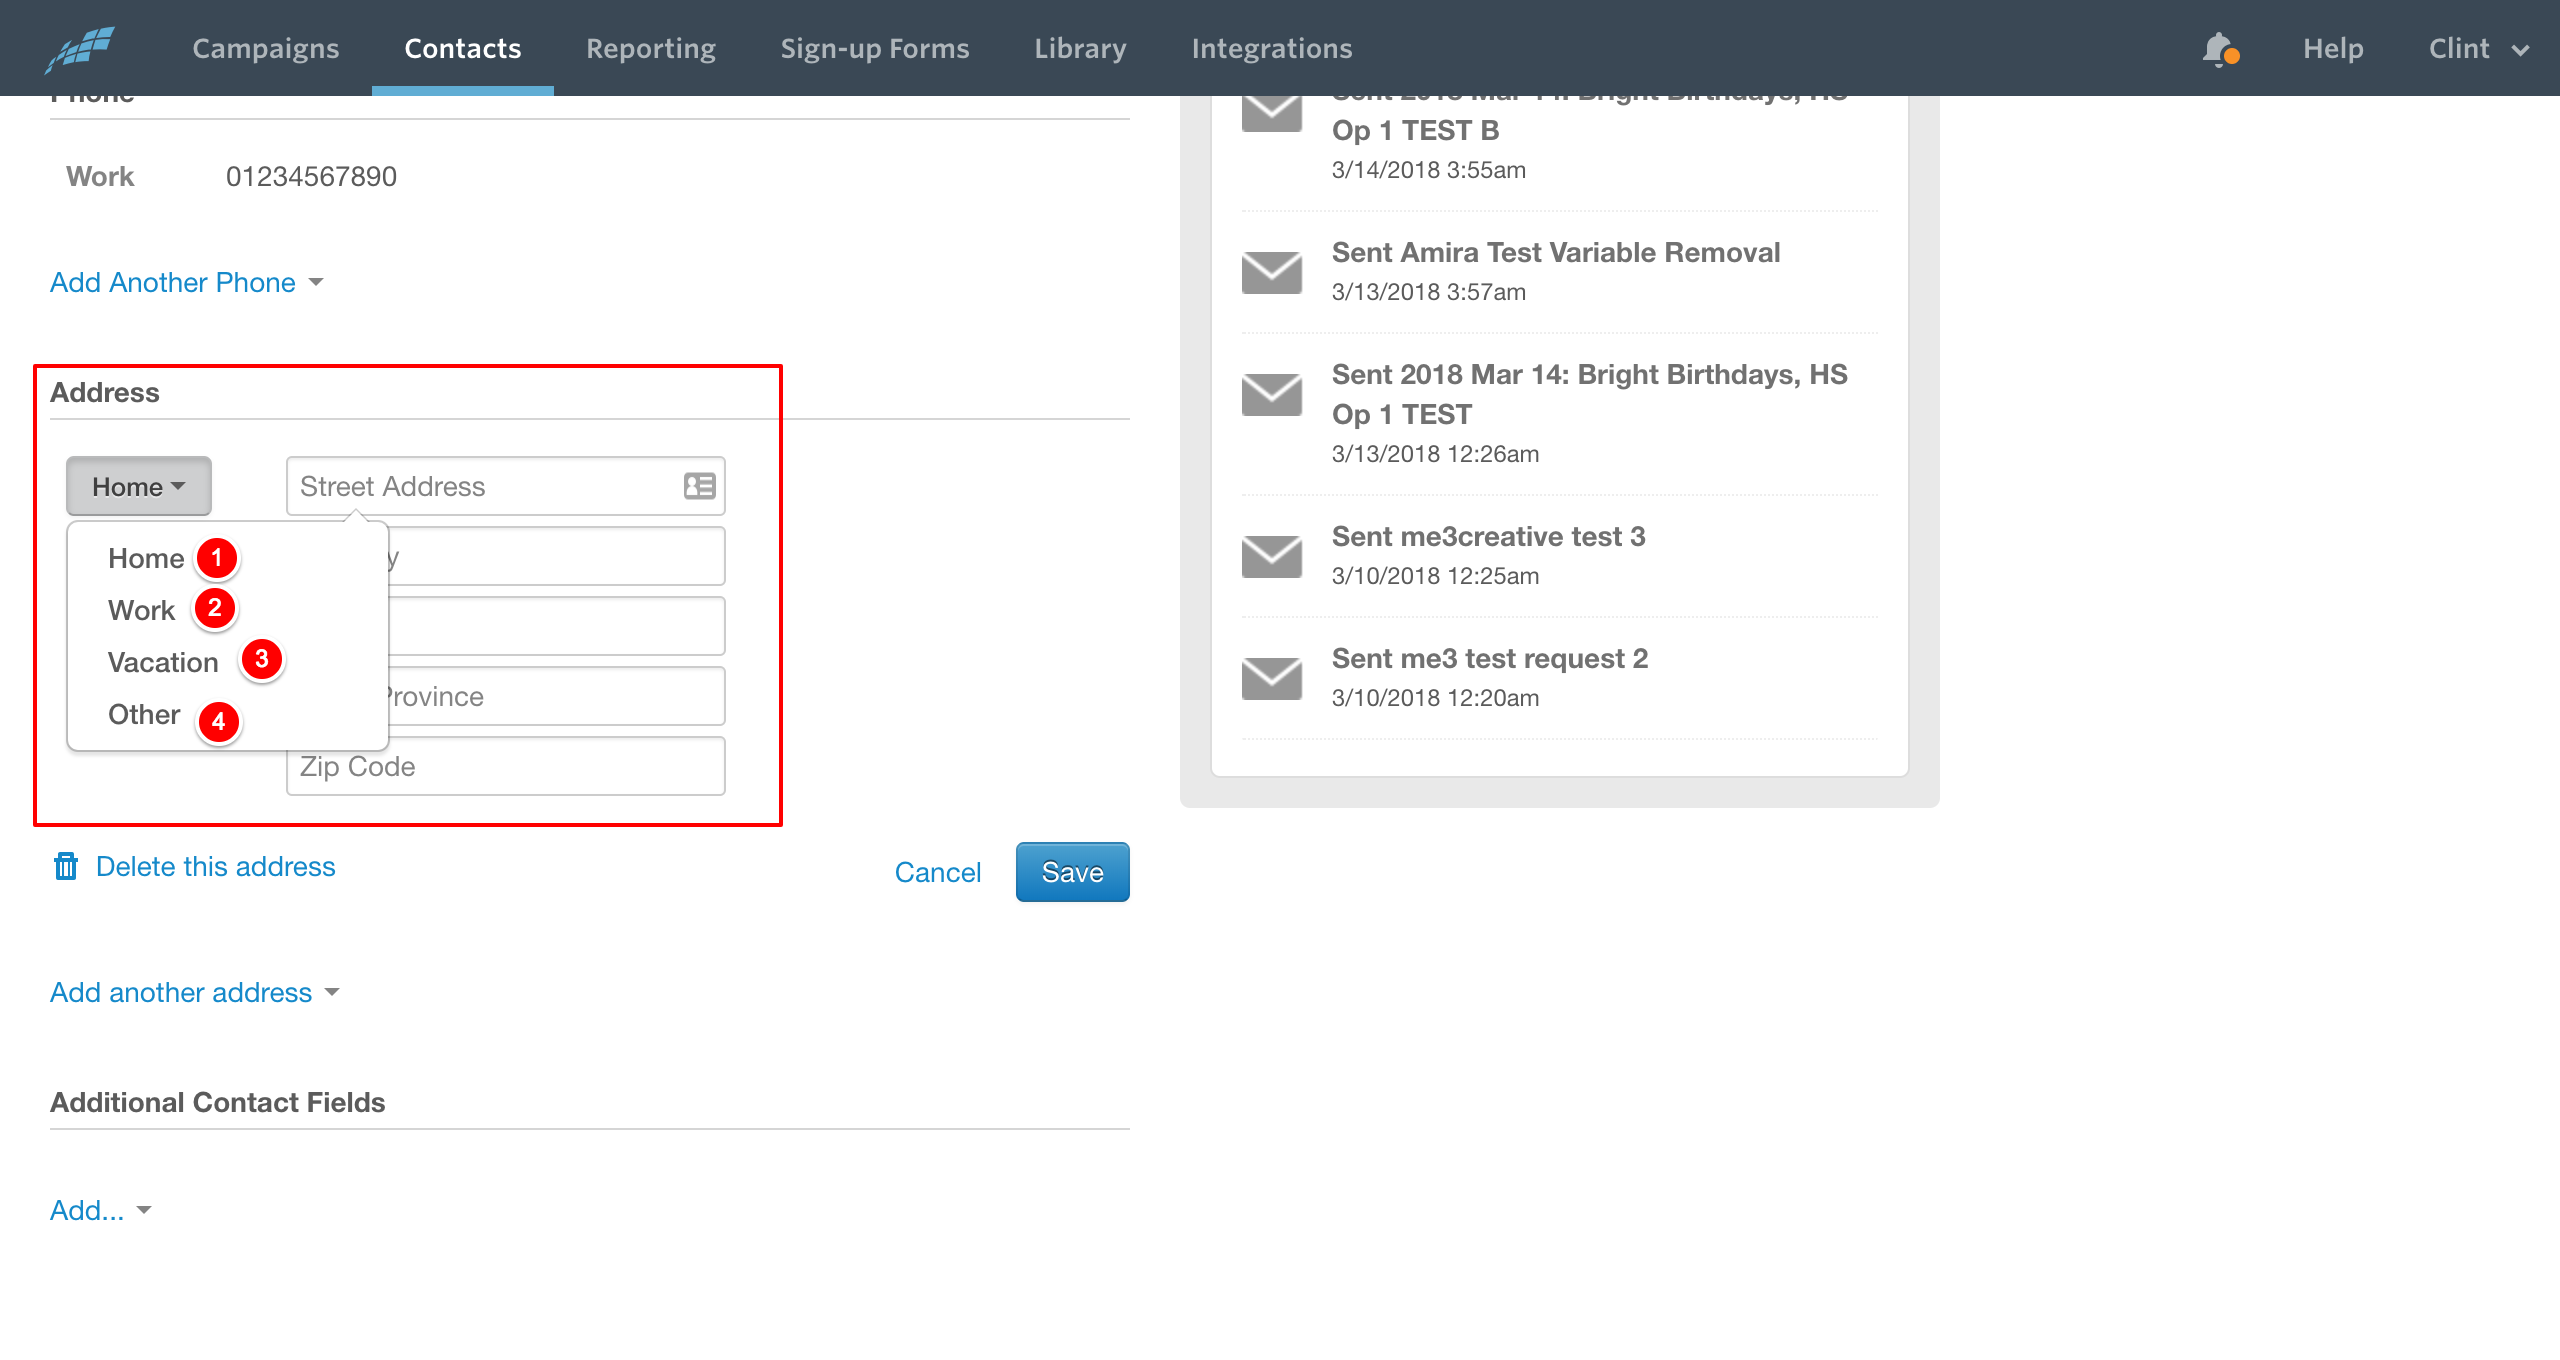Click the Street Address field
2560x1360 pixels.
point(505,486)
